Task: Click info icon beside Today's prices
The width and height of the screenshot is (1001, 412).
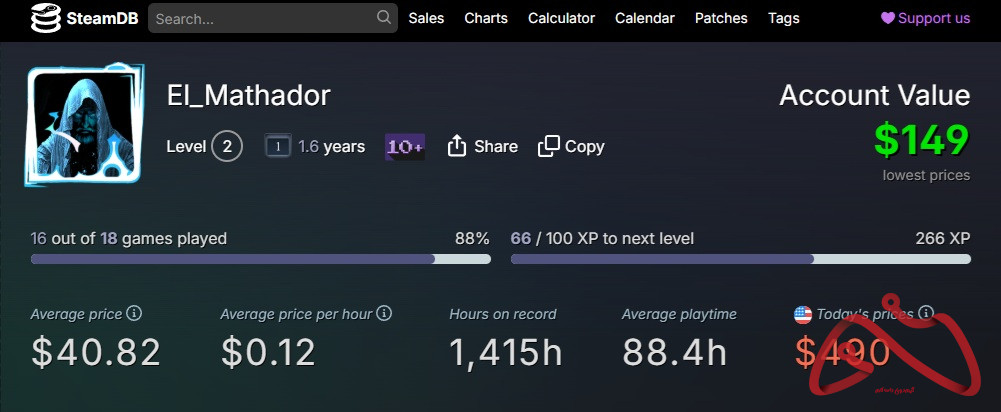Action: tap(926, 313)
